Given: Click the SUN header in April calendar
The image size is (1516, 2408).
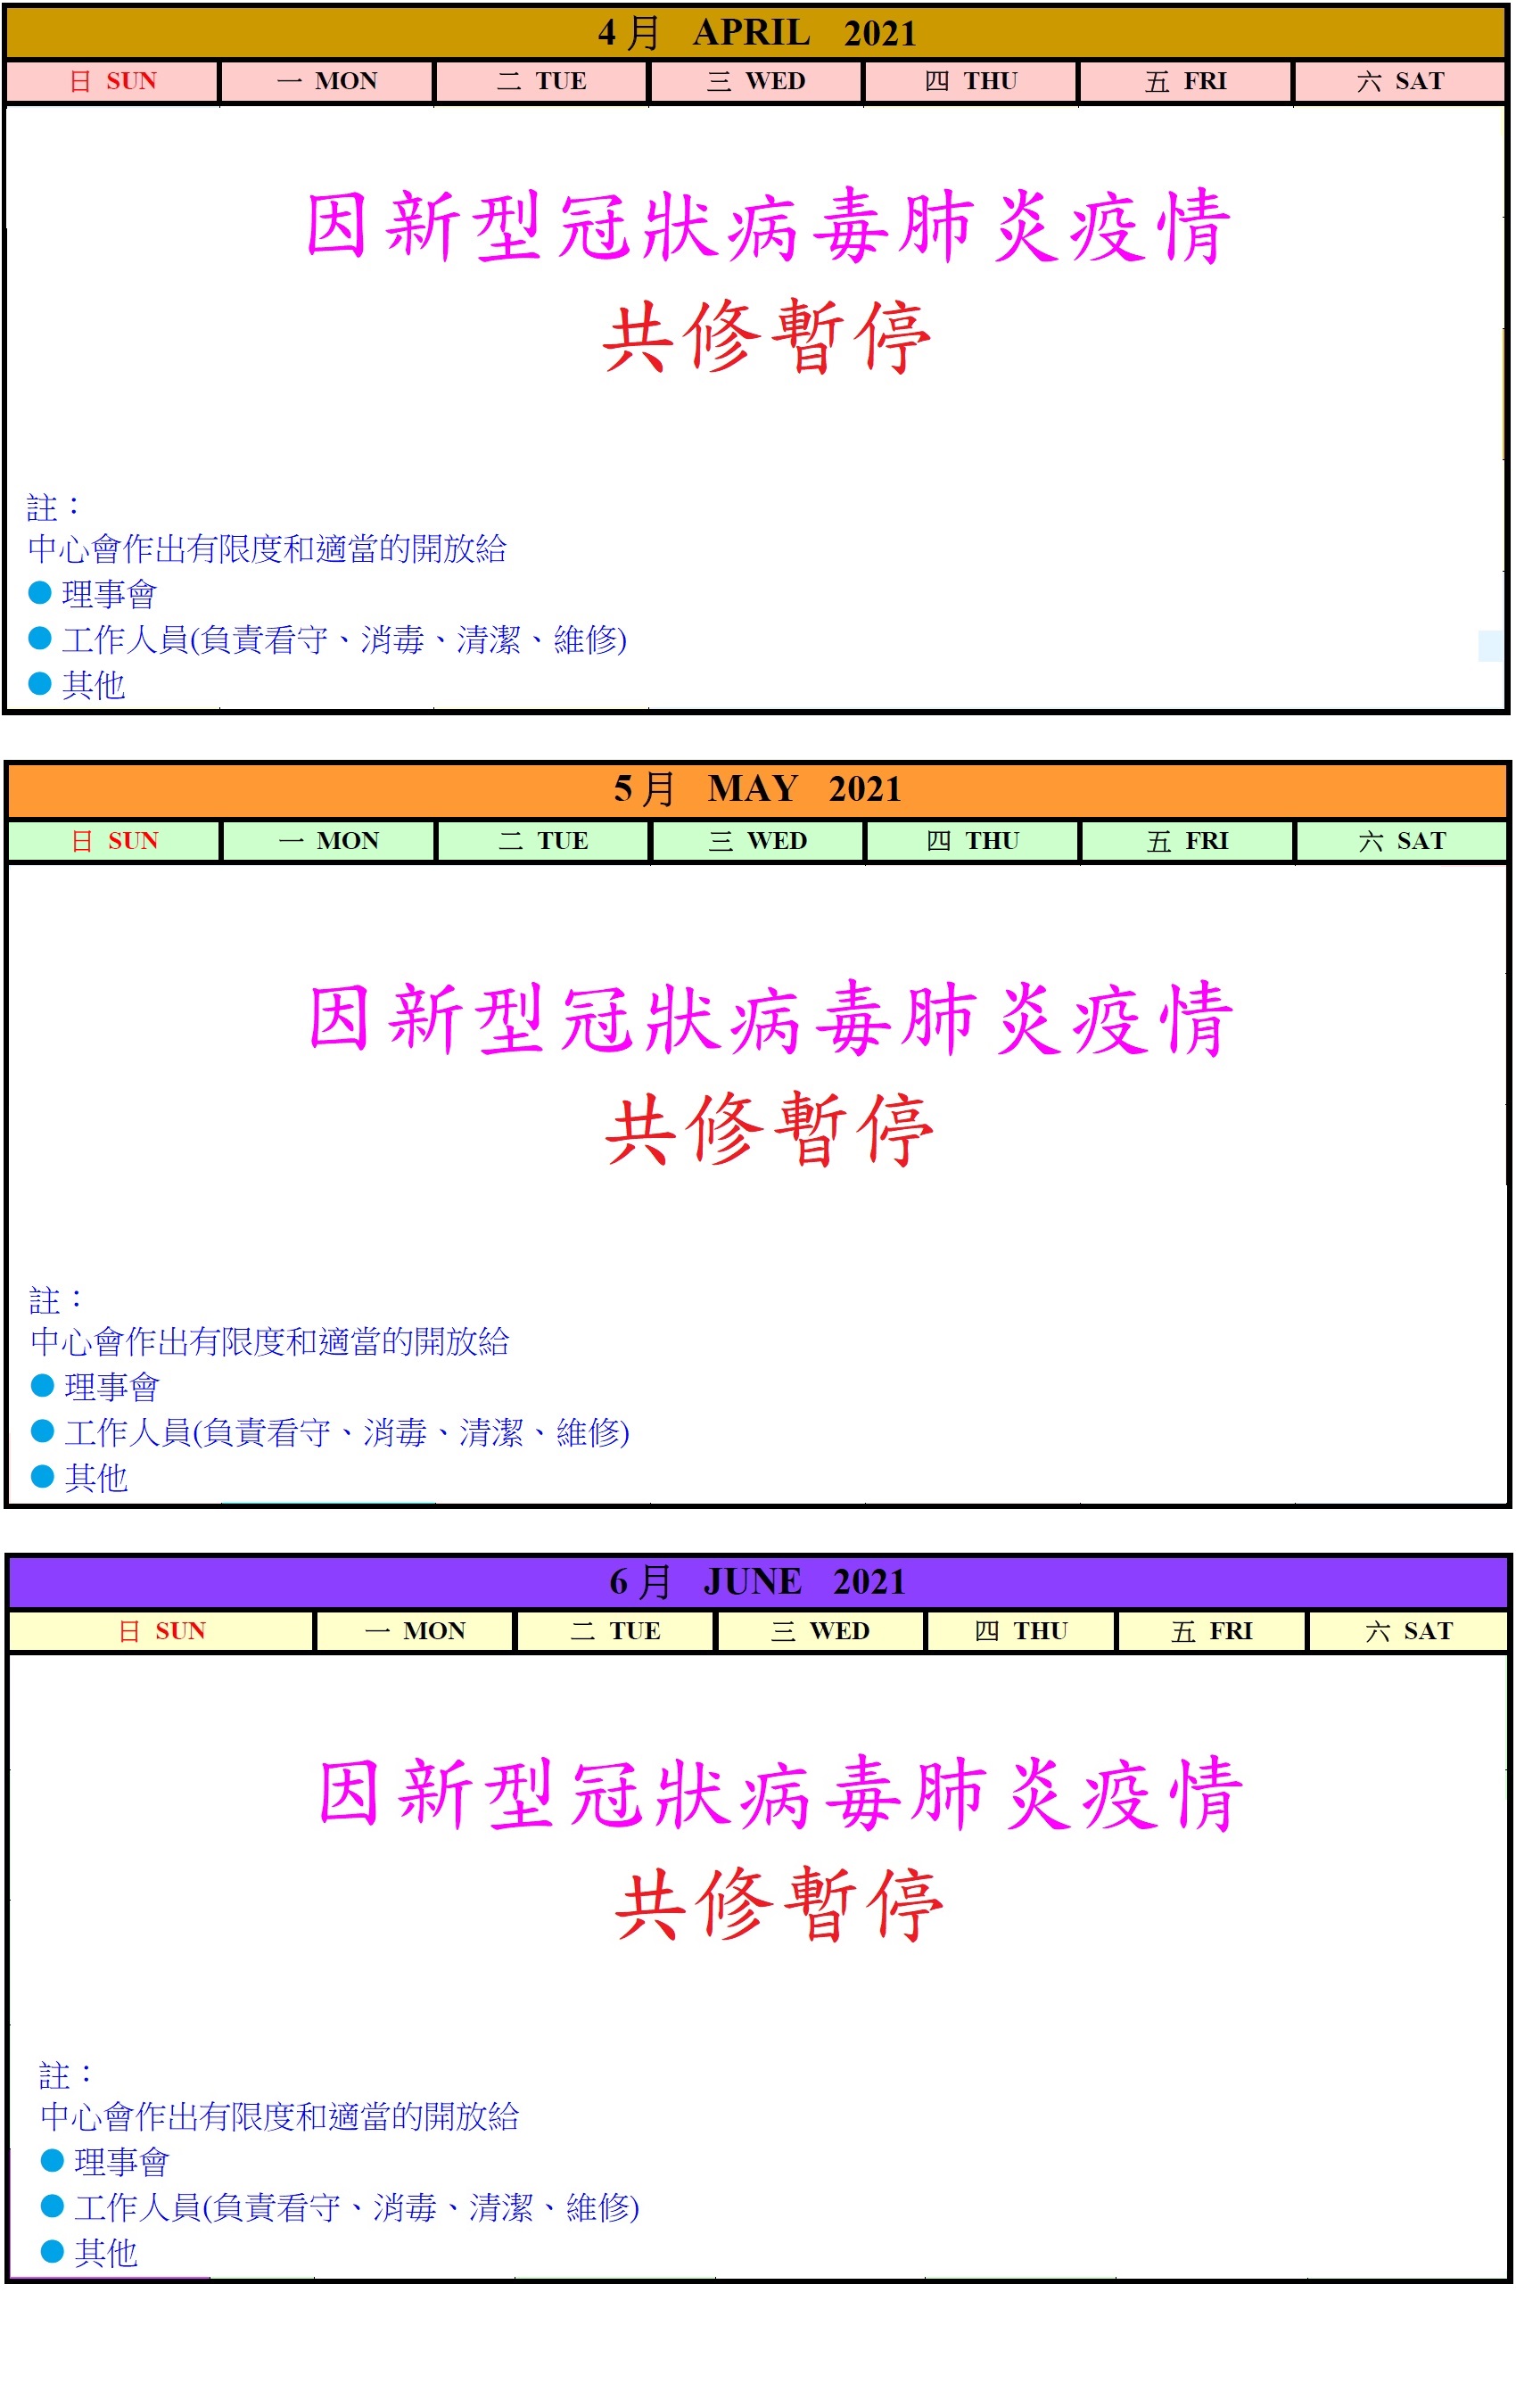Looking at the screenshot, I should [x=112, y=81].
